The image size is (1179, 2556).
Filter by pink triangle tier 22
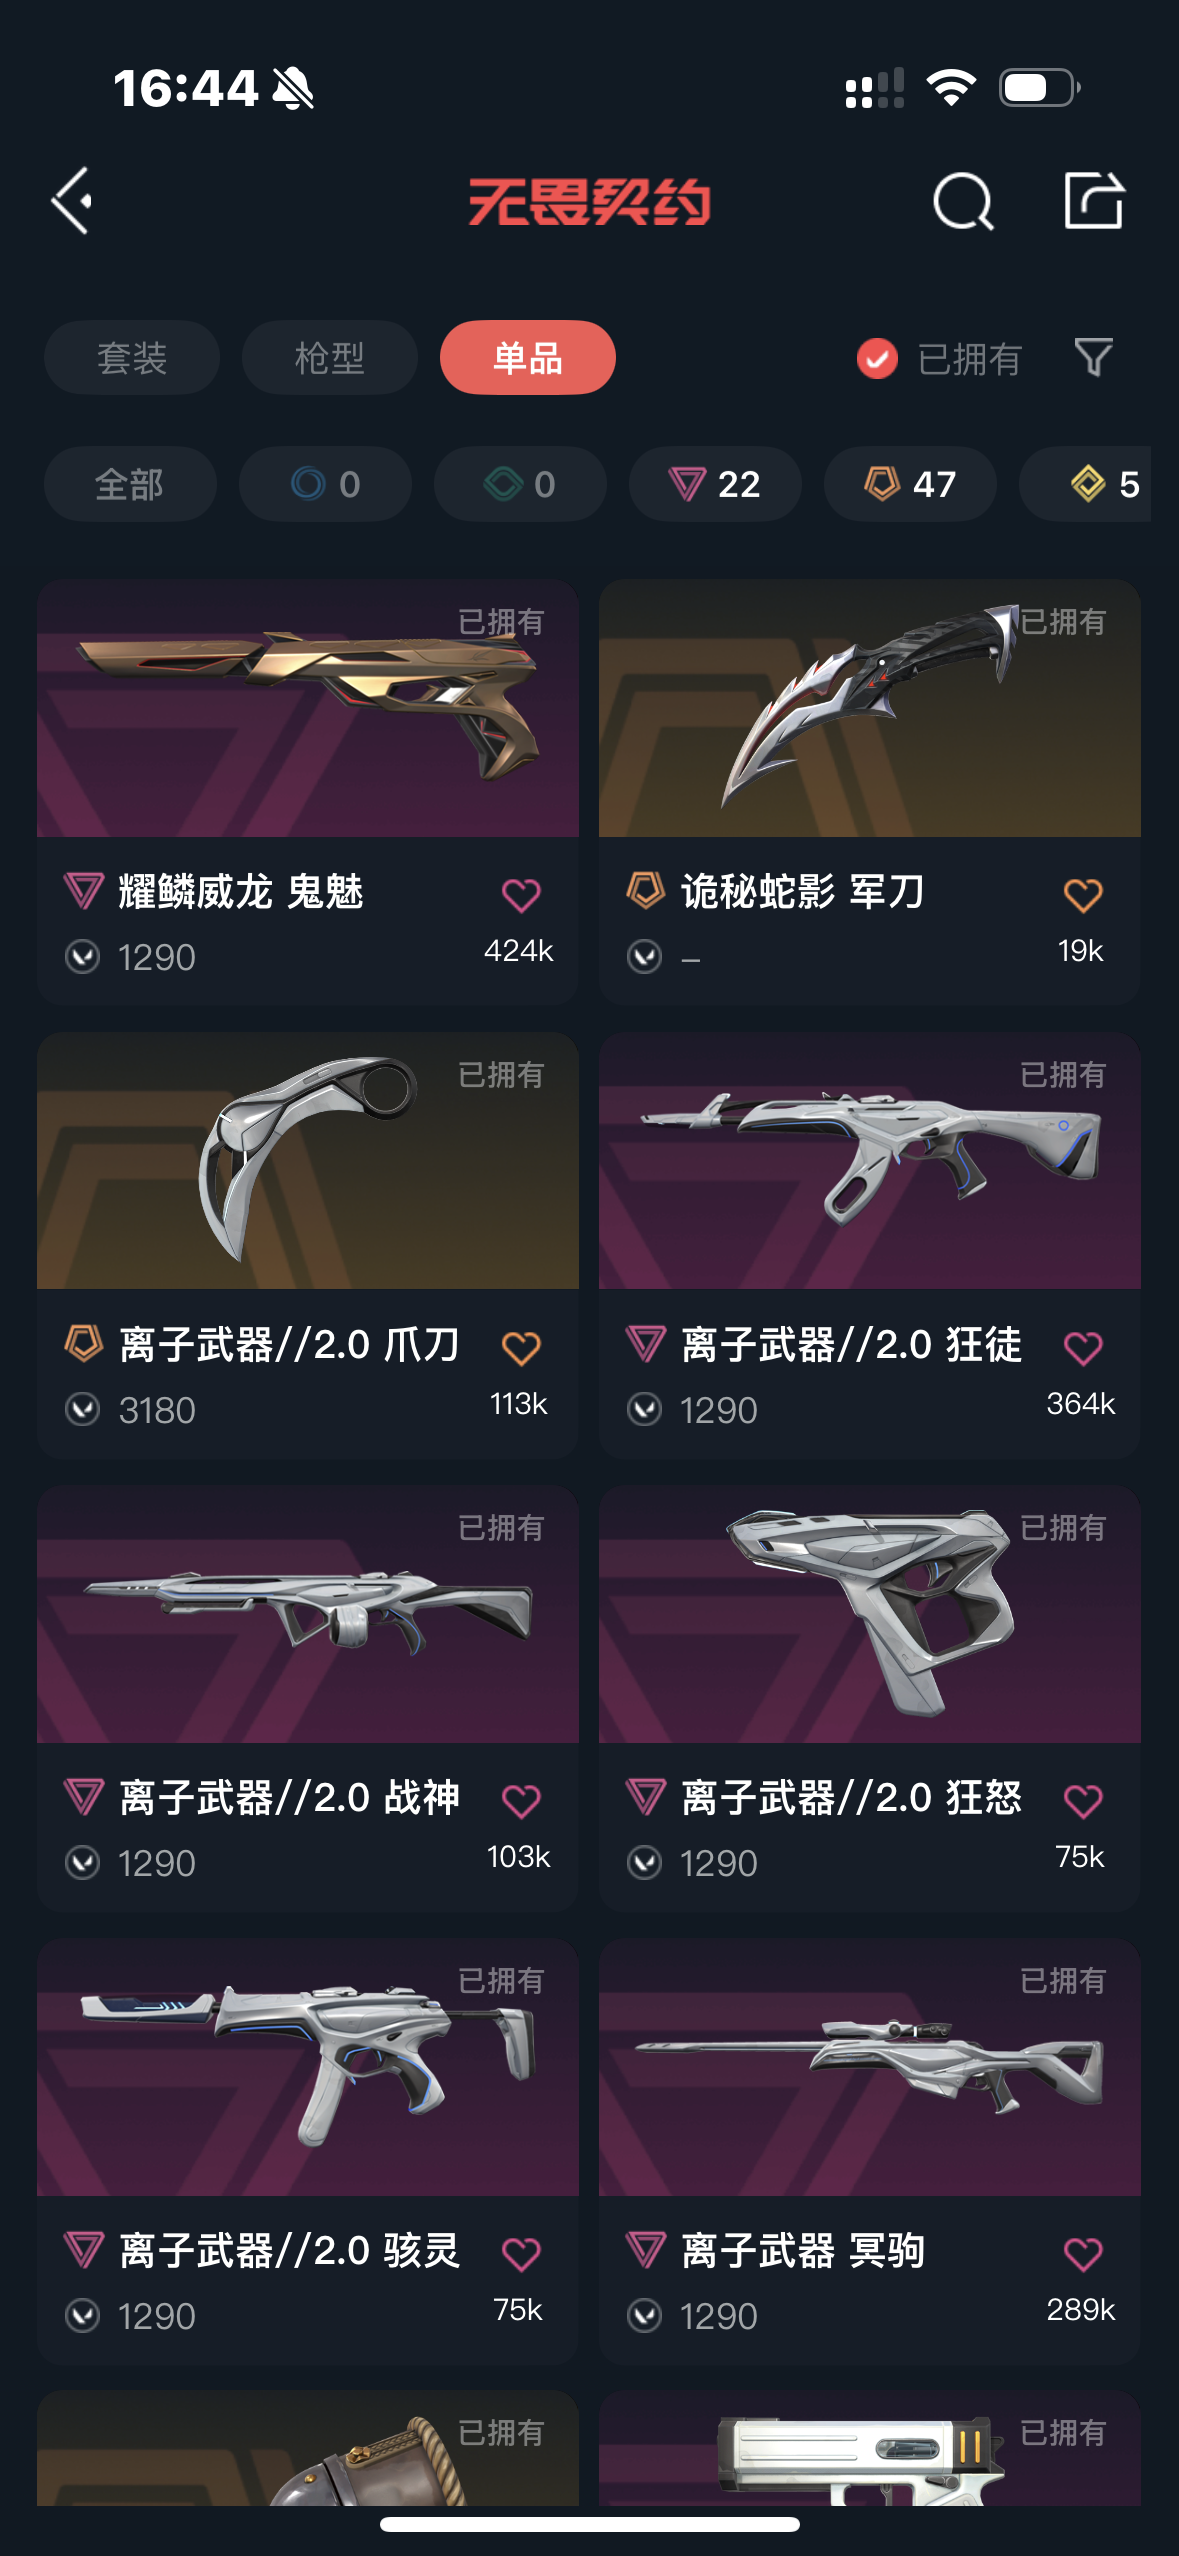(x=715, y=484)
